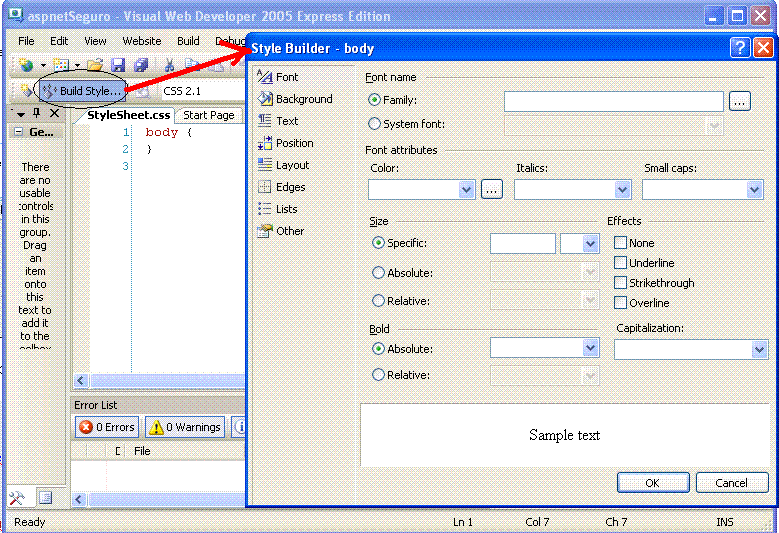The height and width of the screenshot is (533, 779).
Task: Check the None effects checkbox
Action: (x=620, y=243)
